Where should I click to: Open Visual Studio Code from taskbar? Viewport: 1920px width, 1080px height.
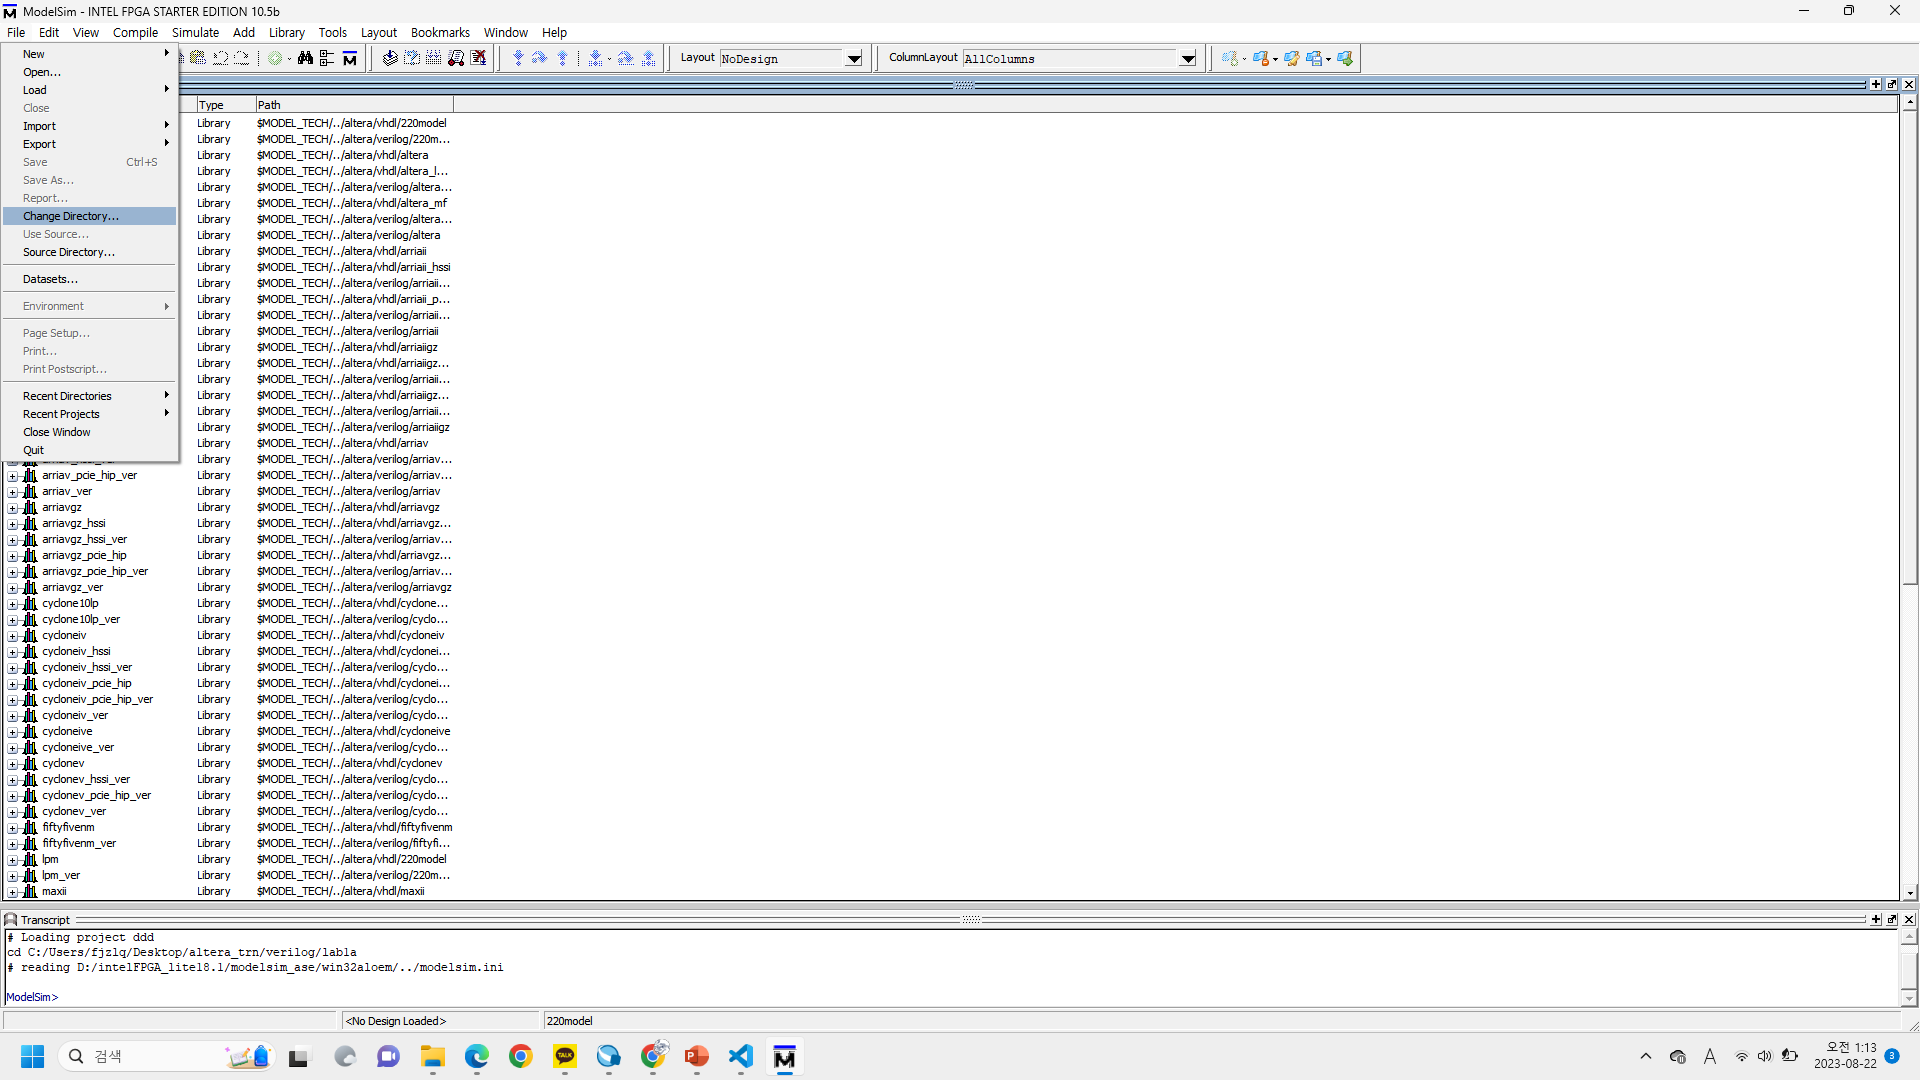[x=741, y=1057]
